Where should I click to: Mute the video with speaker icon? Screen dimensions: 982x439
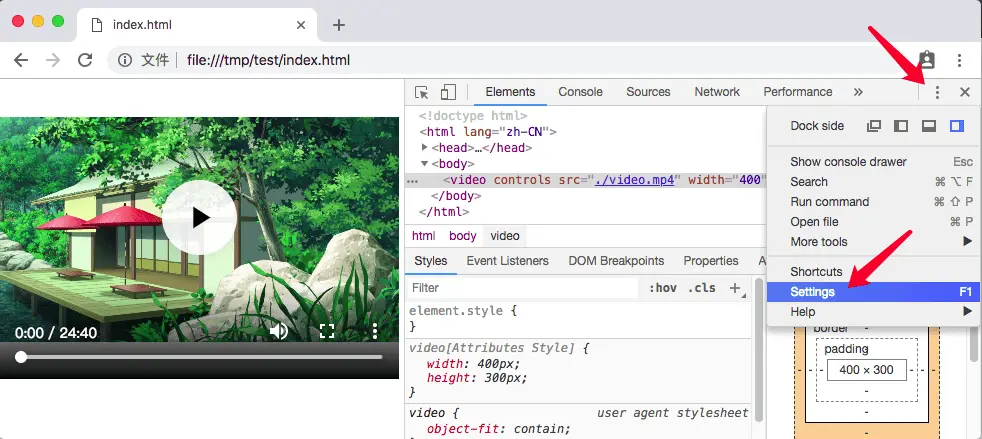279,331
